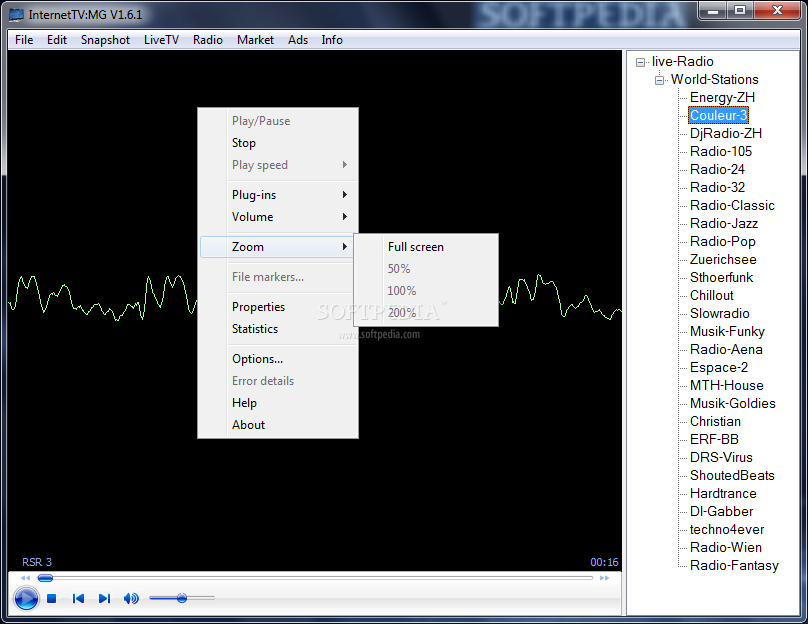Viewport: 808px width, 624px height.
Task: Open Play speed submenu arrow
Action: [345, 165]
